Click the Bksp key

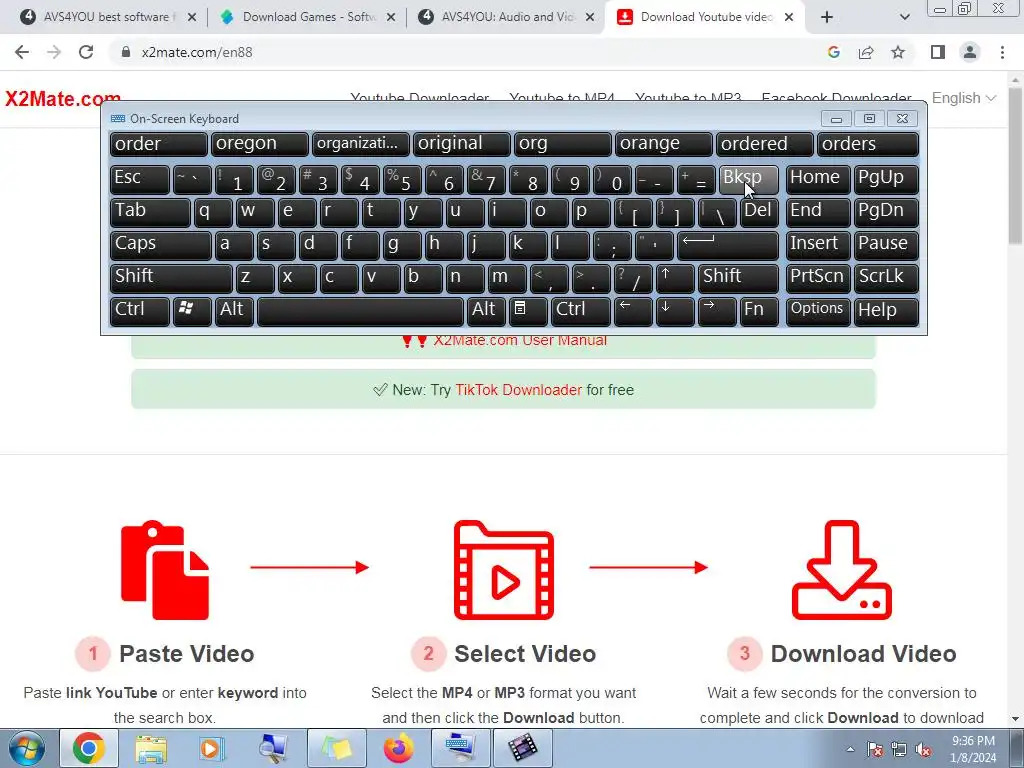[748, 180]
